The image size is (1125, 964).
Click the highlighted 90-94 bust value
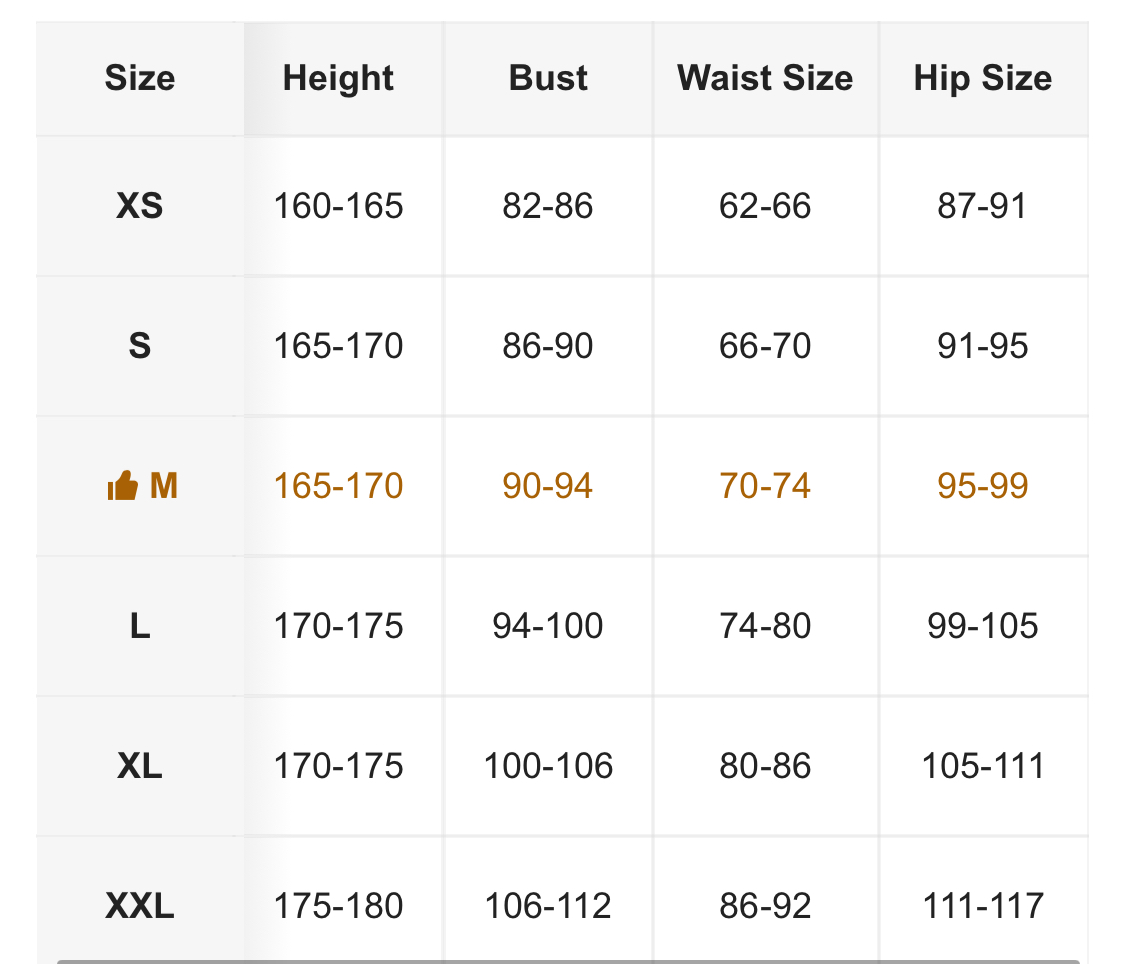point(548,486)
